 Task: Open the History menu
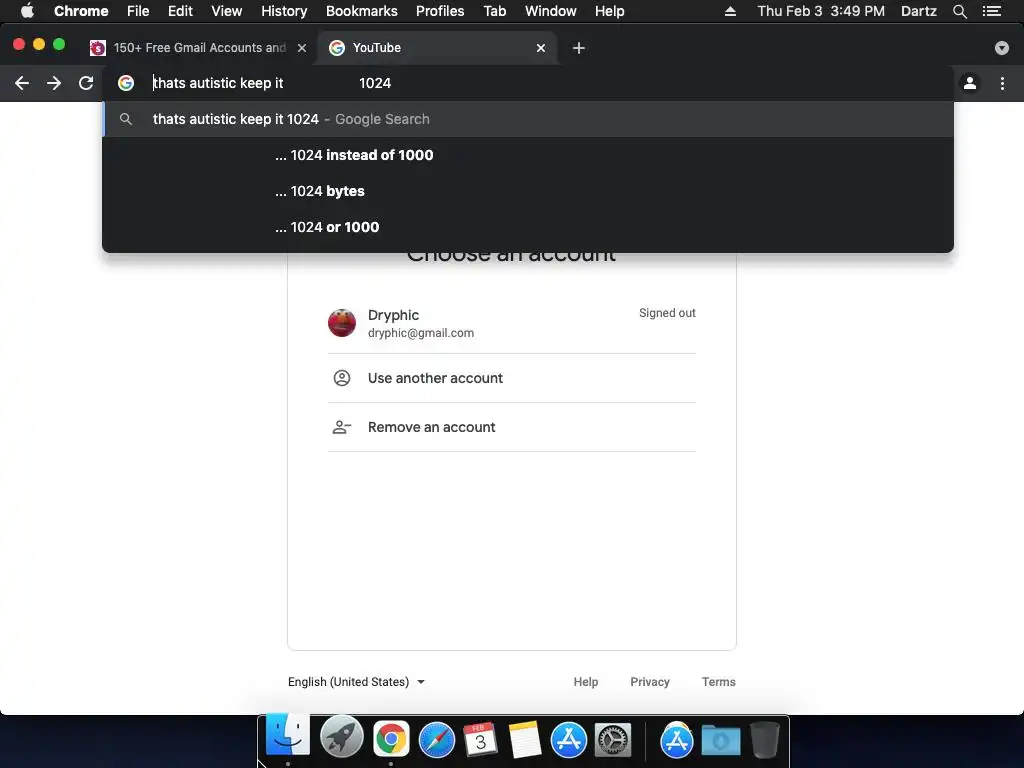[x=284, y=11]
